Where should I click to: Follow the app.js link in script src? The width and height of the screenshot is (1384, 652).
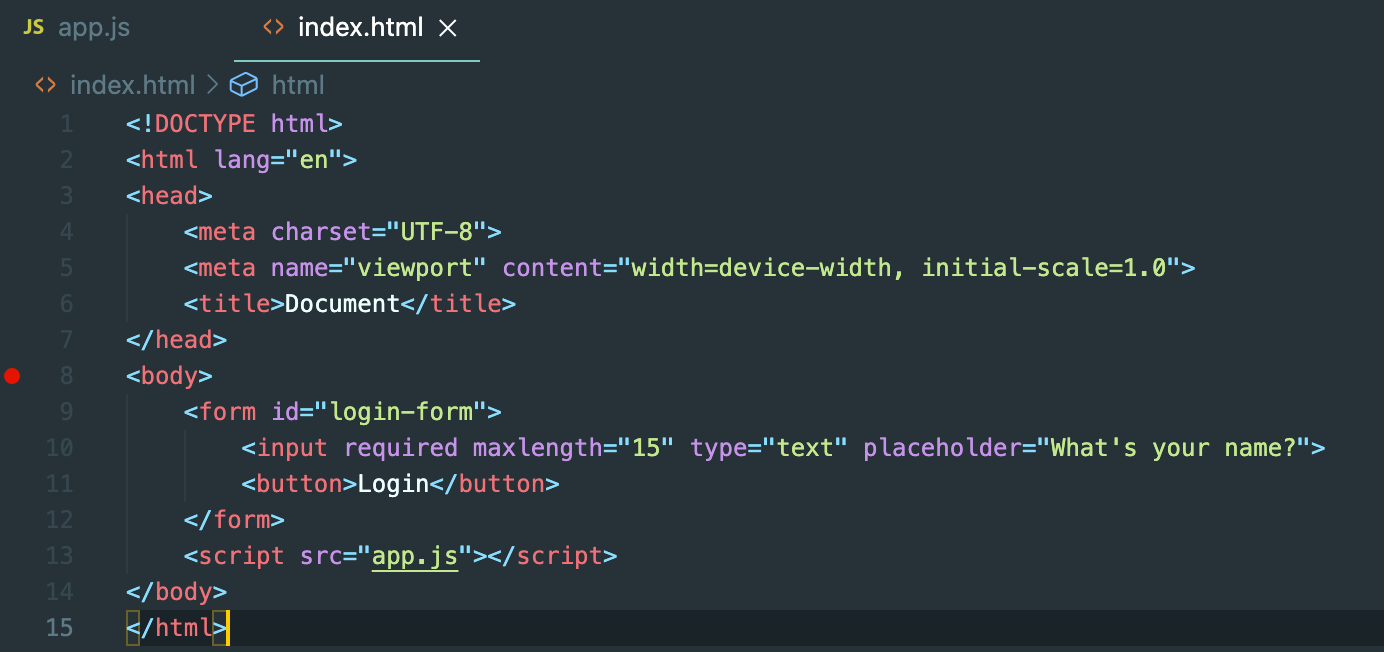pos(414,556)
